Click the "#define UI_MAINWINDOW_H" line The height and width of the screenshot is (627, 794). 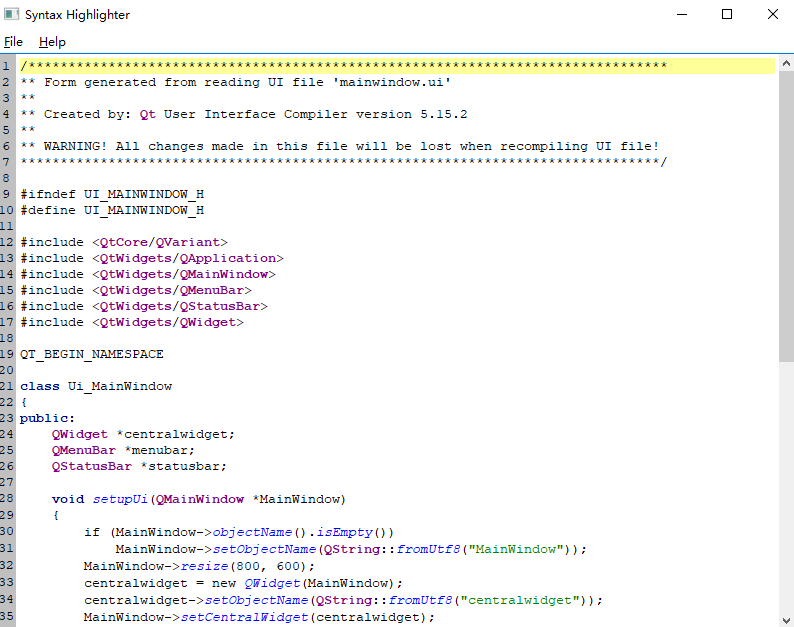click(112, 210)
